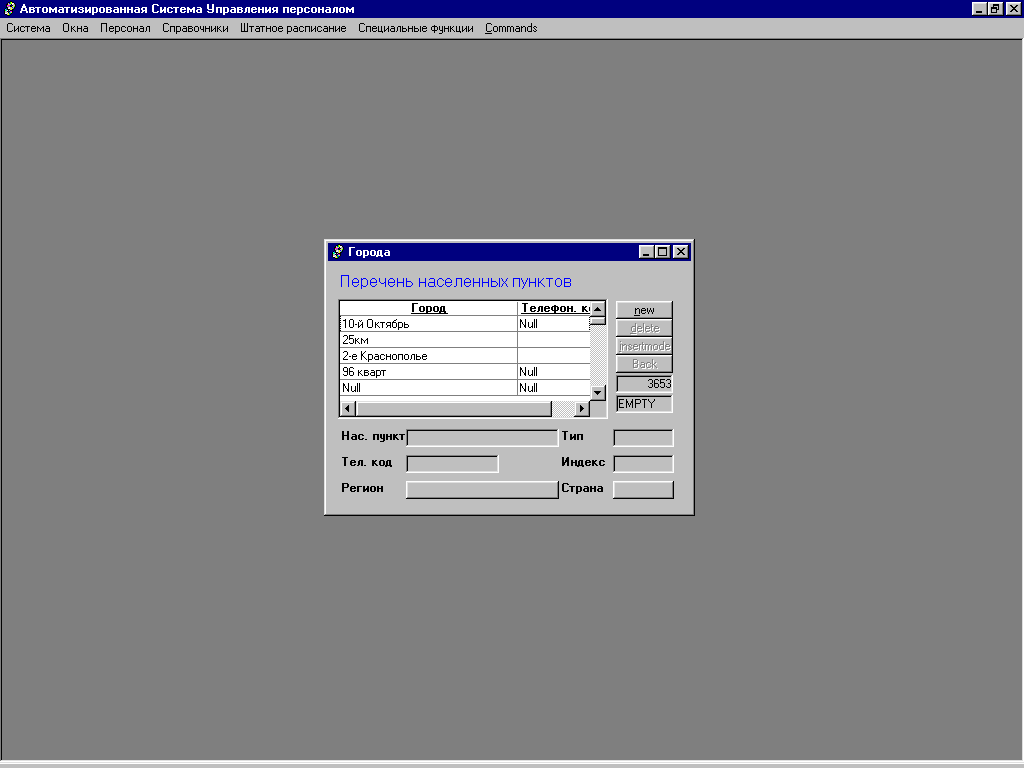Select the 10-й Октябрь row
This screenshot has width=1024, height=768.
(x=428, y=324)
